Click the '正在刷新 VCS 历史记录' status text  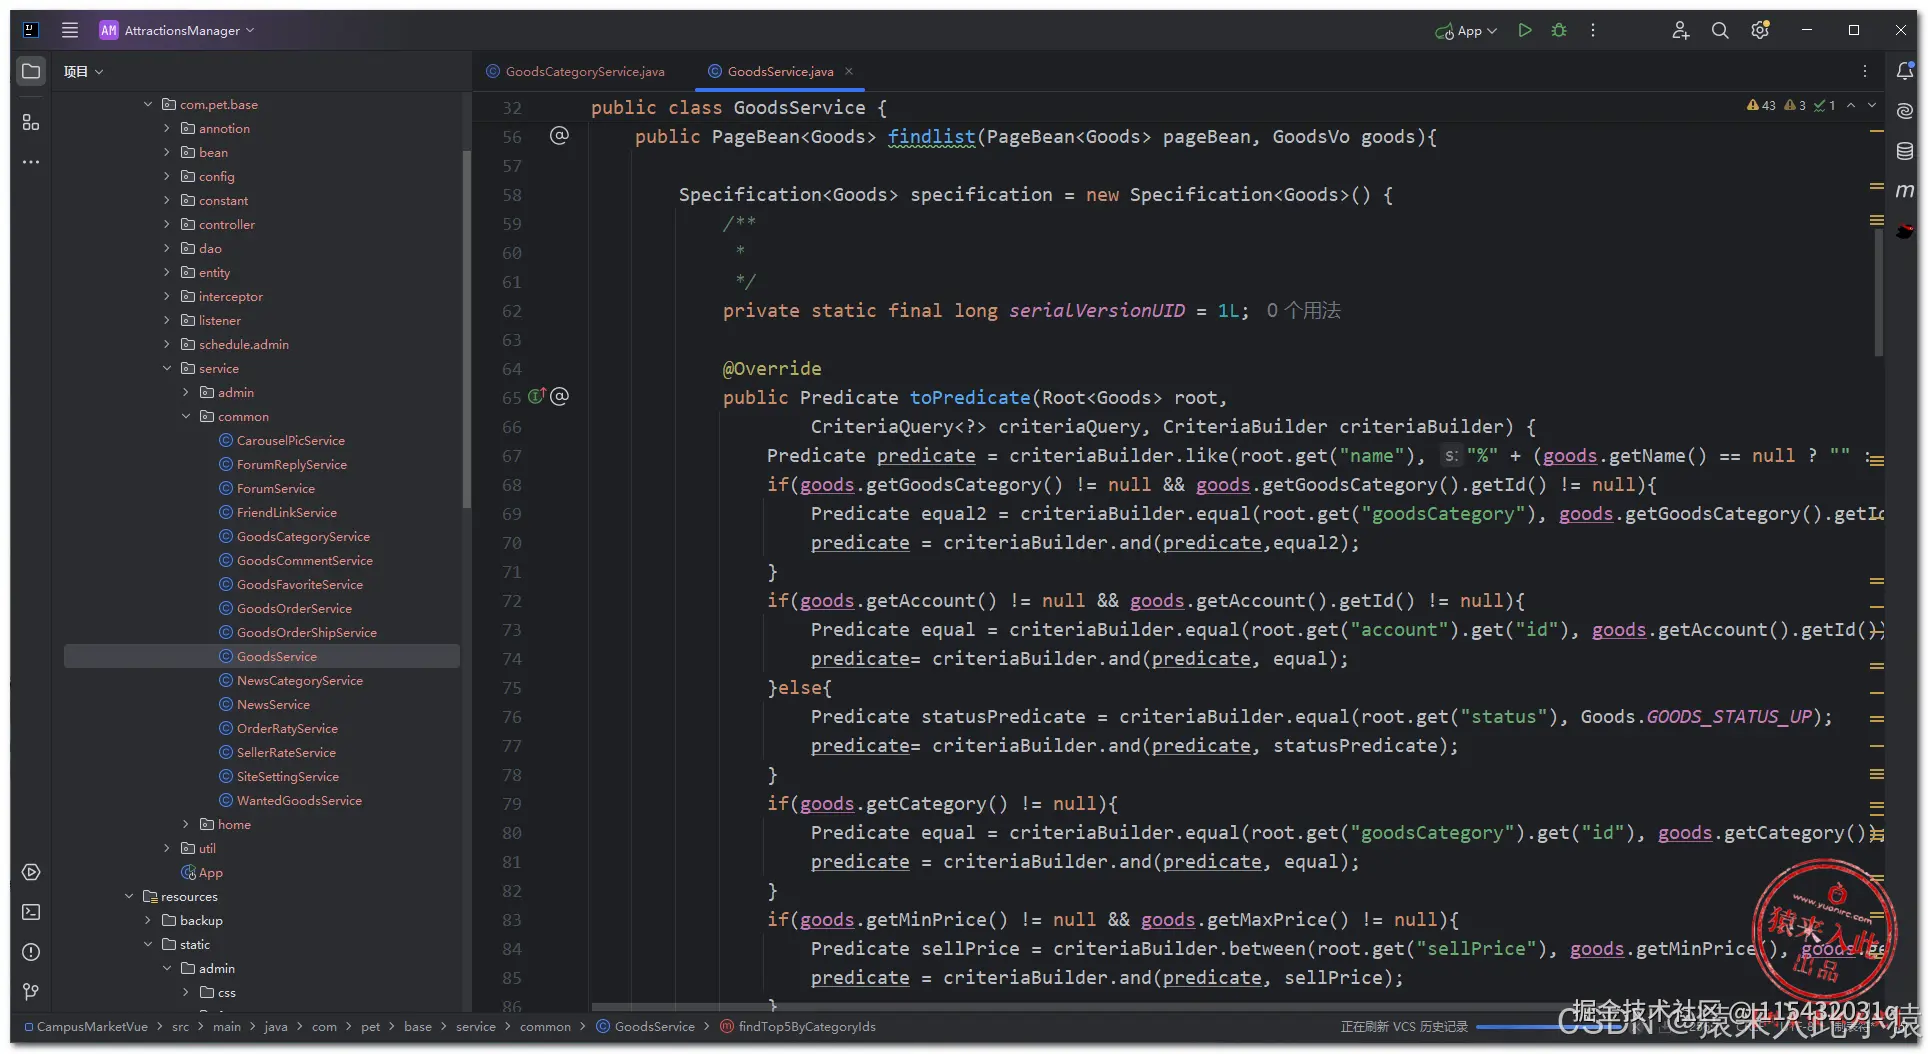click(x=1404, y=1026)
